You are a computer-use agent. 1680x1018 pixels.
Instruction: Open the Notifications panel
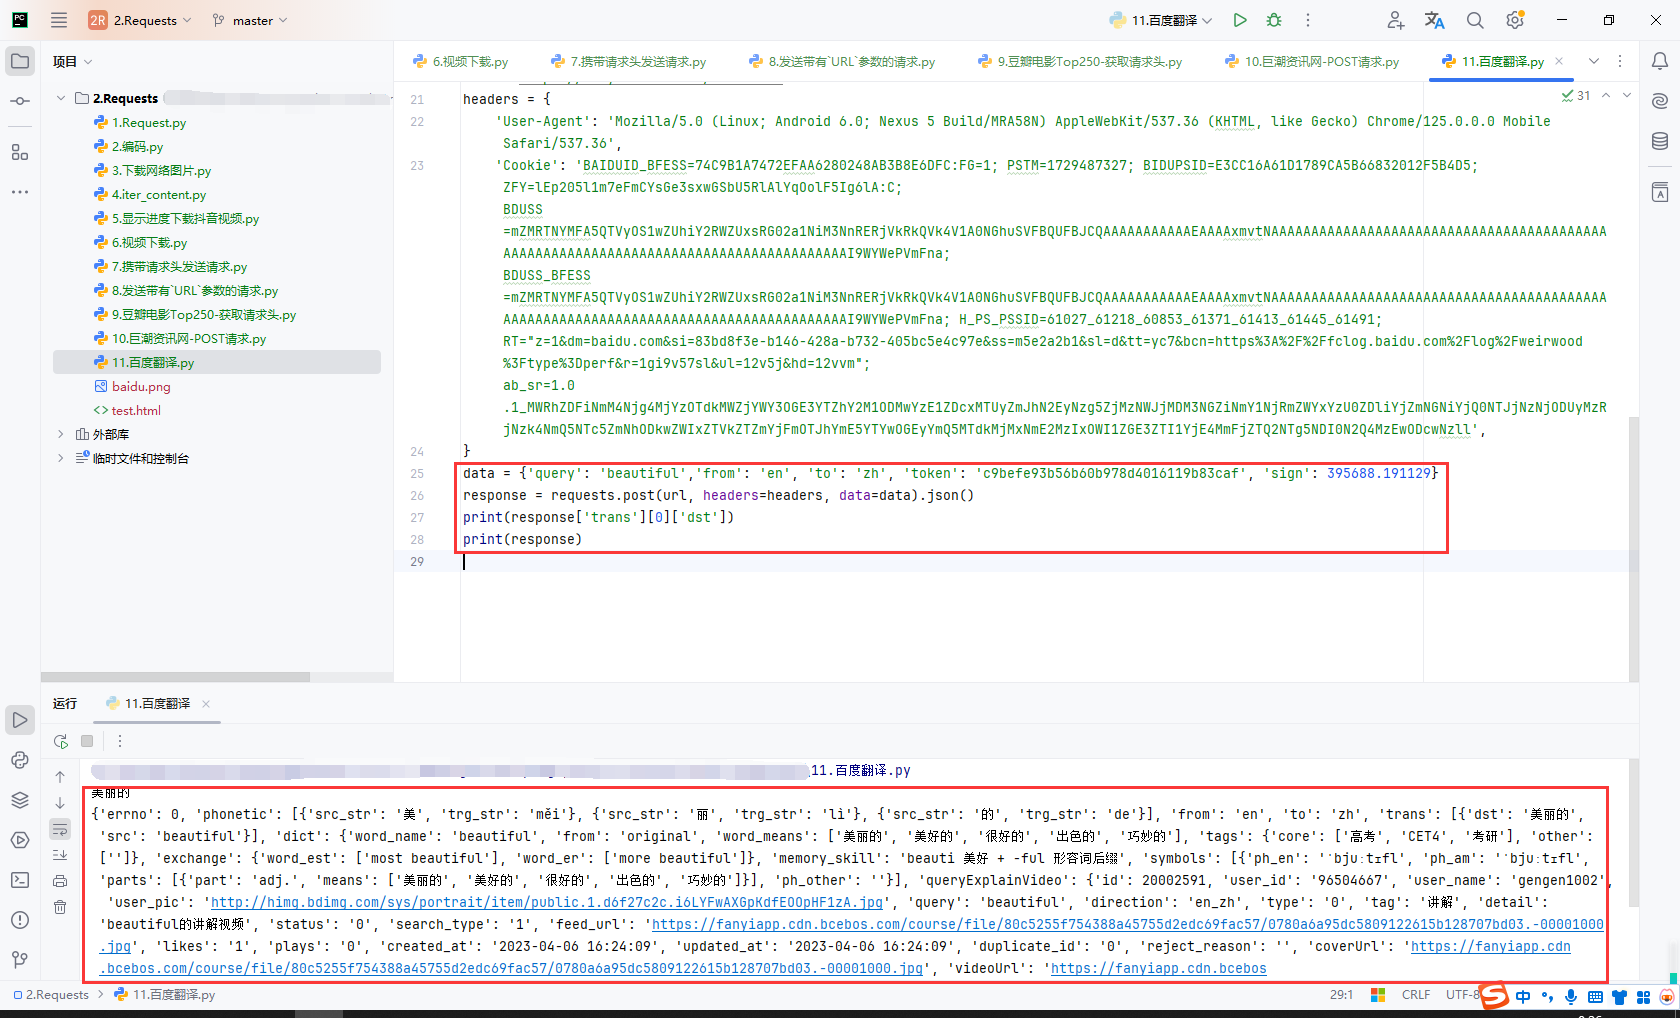1660,61
